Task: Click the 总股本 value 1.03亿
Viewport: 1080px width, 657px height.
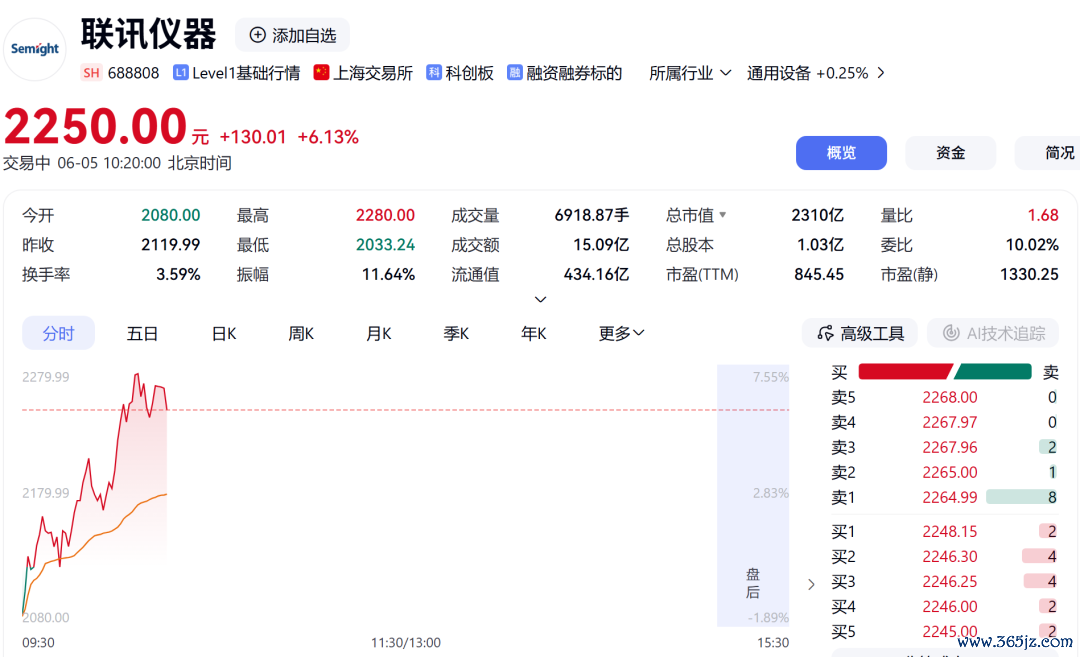Action: click(x=820, y=244)
